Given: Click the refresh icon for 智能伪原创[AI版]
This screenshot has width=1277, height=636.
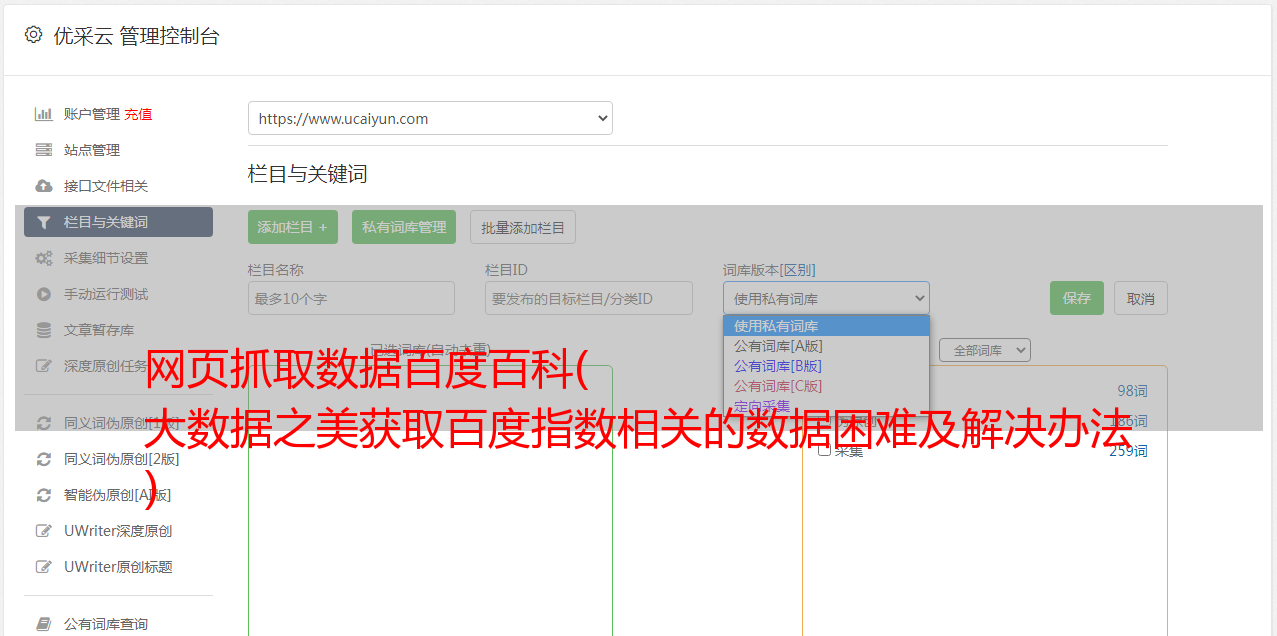Looking at the screenshot, I should coord(43,495).
